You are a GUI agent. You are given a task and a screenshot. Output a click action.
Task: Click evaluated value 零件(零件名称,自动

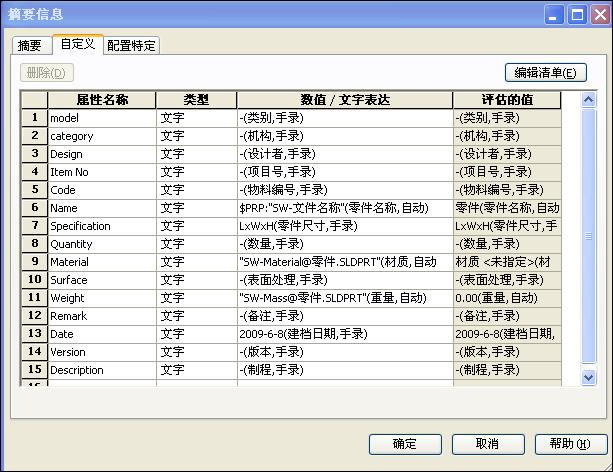tap(507, 208)
